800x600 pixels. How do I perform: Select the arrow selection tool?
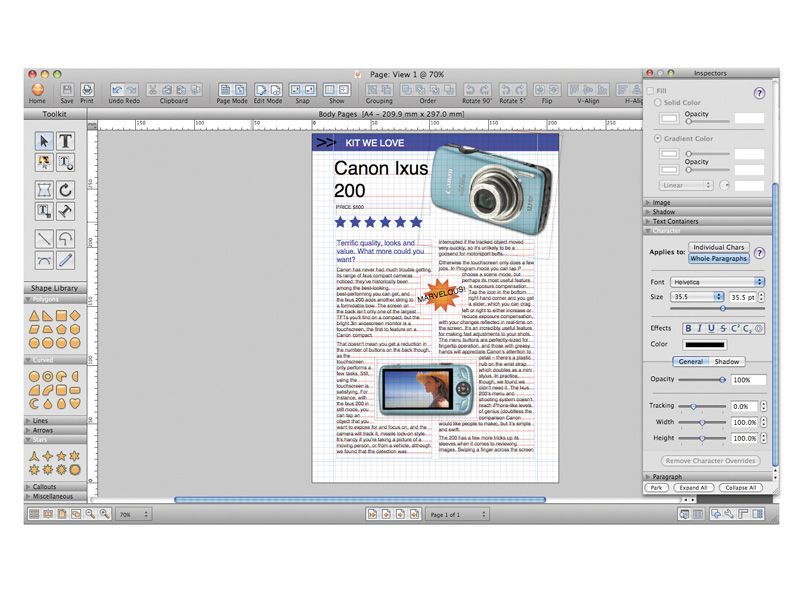click(44, 141)
